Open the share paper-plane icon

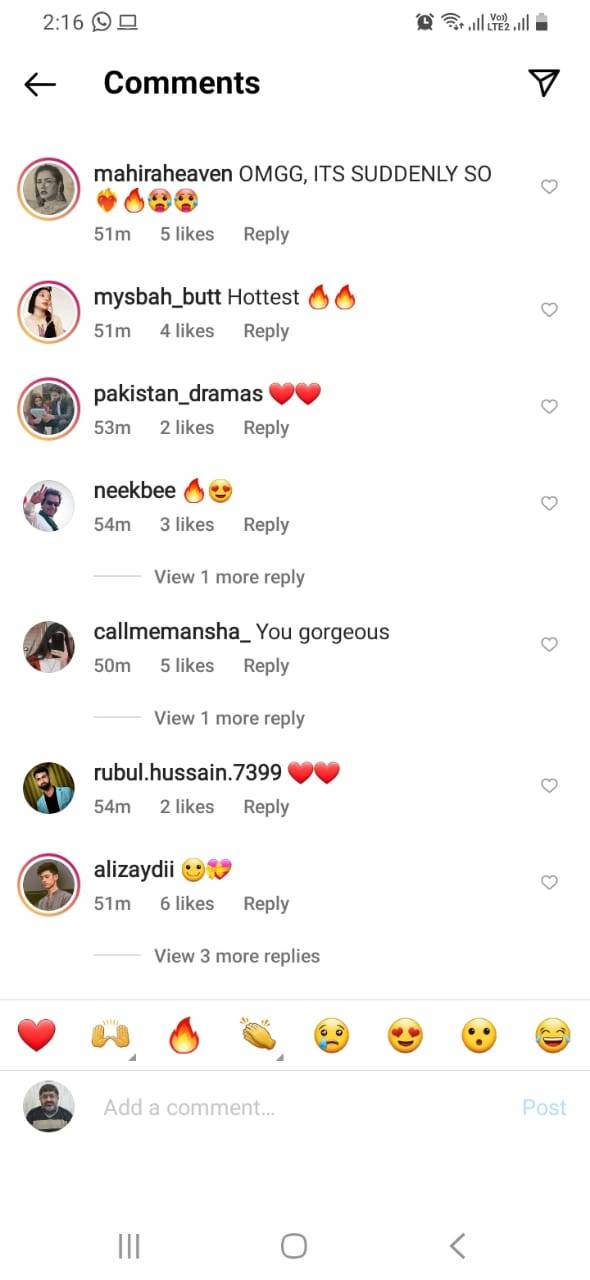pos(543,83)
